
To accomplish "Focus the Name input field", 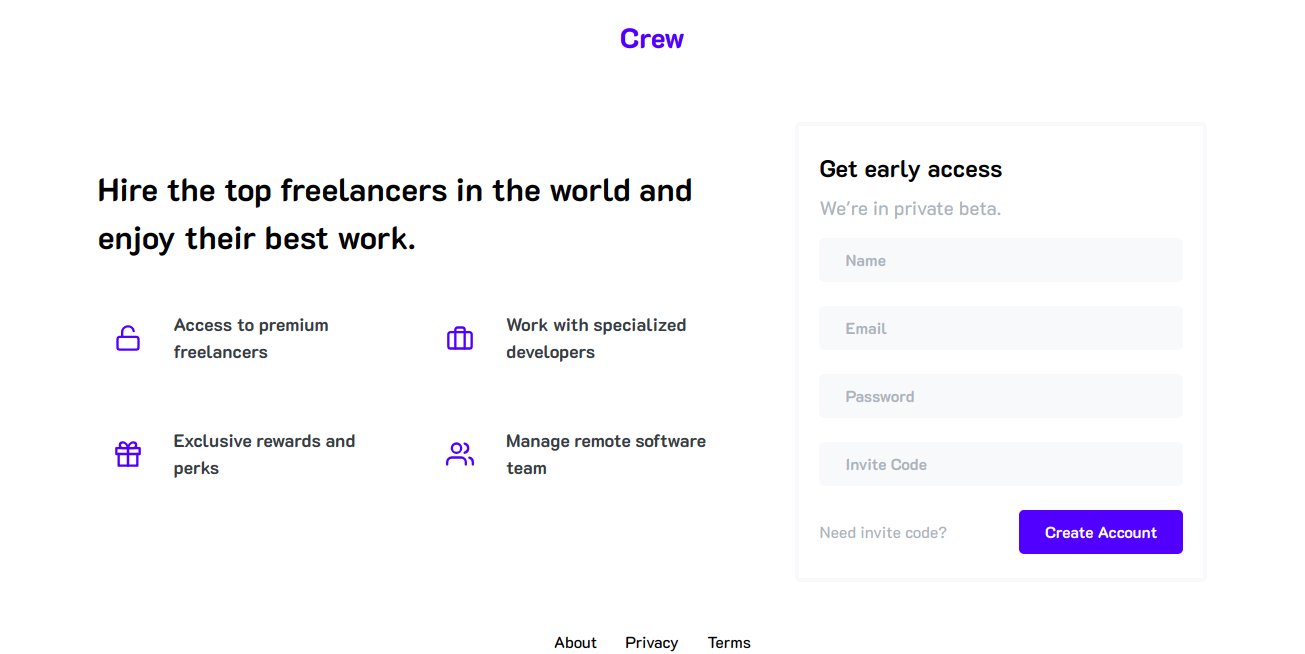I will coord(1001,260).
